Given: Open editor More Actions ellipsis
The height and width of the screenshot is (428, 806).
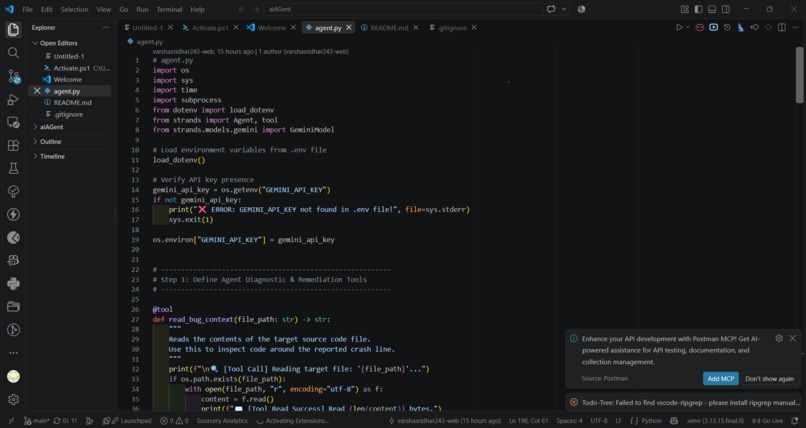Looking at the screenshot, I should click(795, 27).
